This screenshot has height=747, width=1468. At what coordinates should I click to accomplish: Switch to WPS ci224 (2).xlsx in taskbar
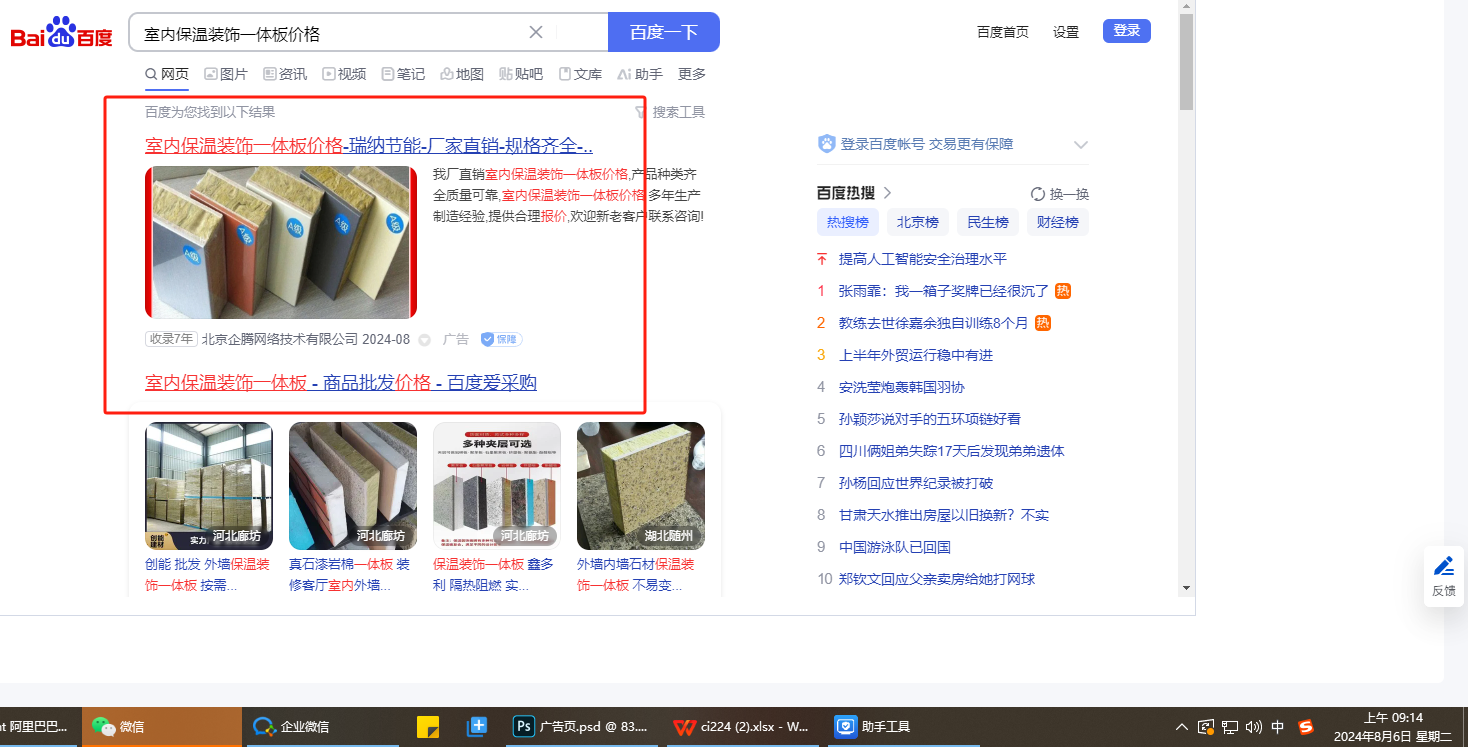tap(741, 727)
